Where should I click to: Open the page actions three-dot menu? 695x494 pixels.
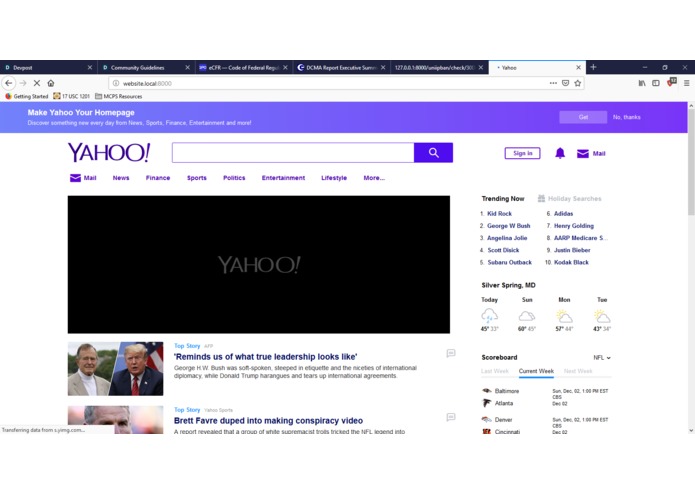pyautogui.click(x=553, y=83)
